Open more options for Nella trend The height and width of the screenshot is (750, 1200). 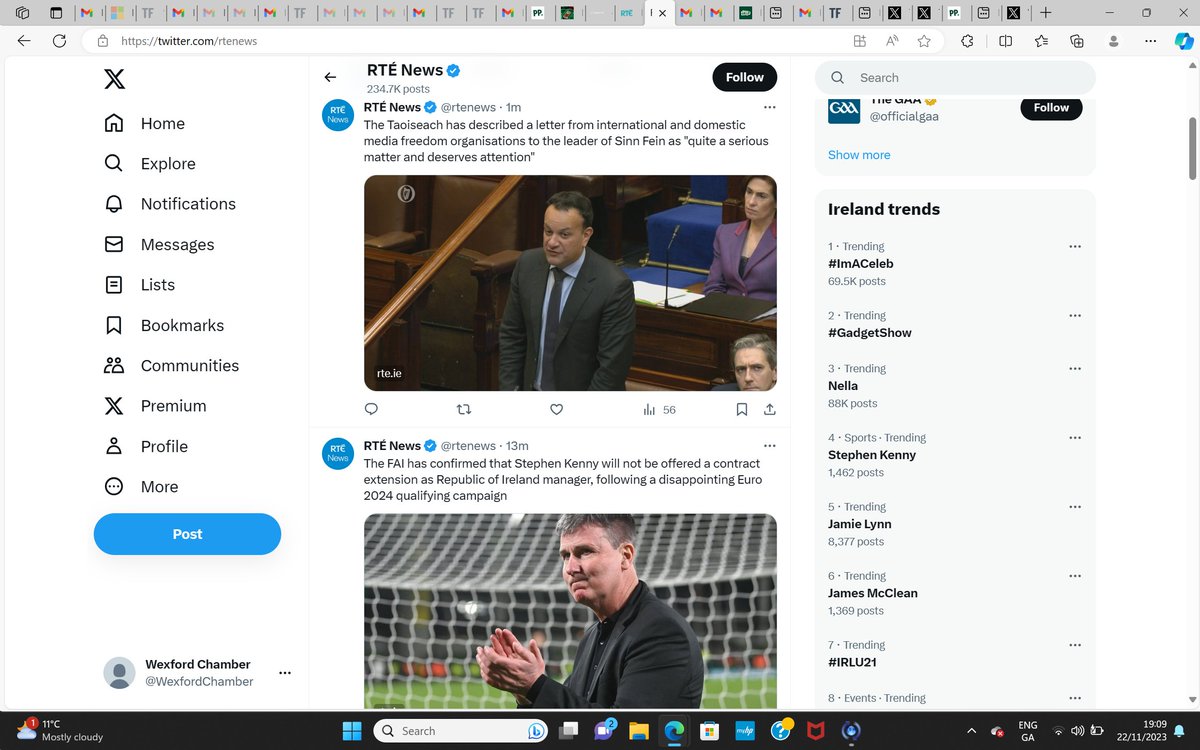click(1075, 368)
